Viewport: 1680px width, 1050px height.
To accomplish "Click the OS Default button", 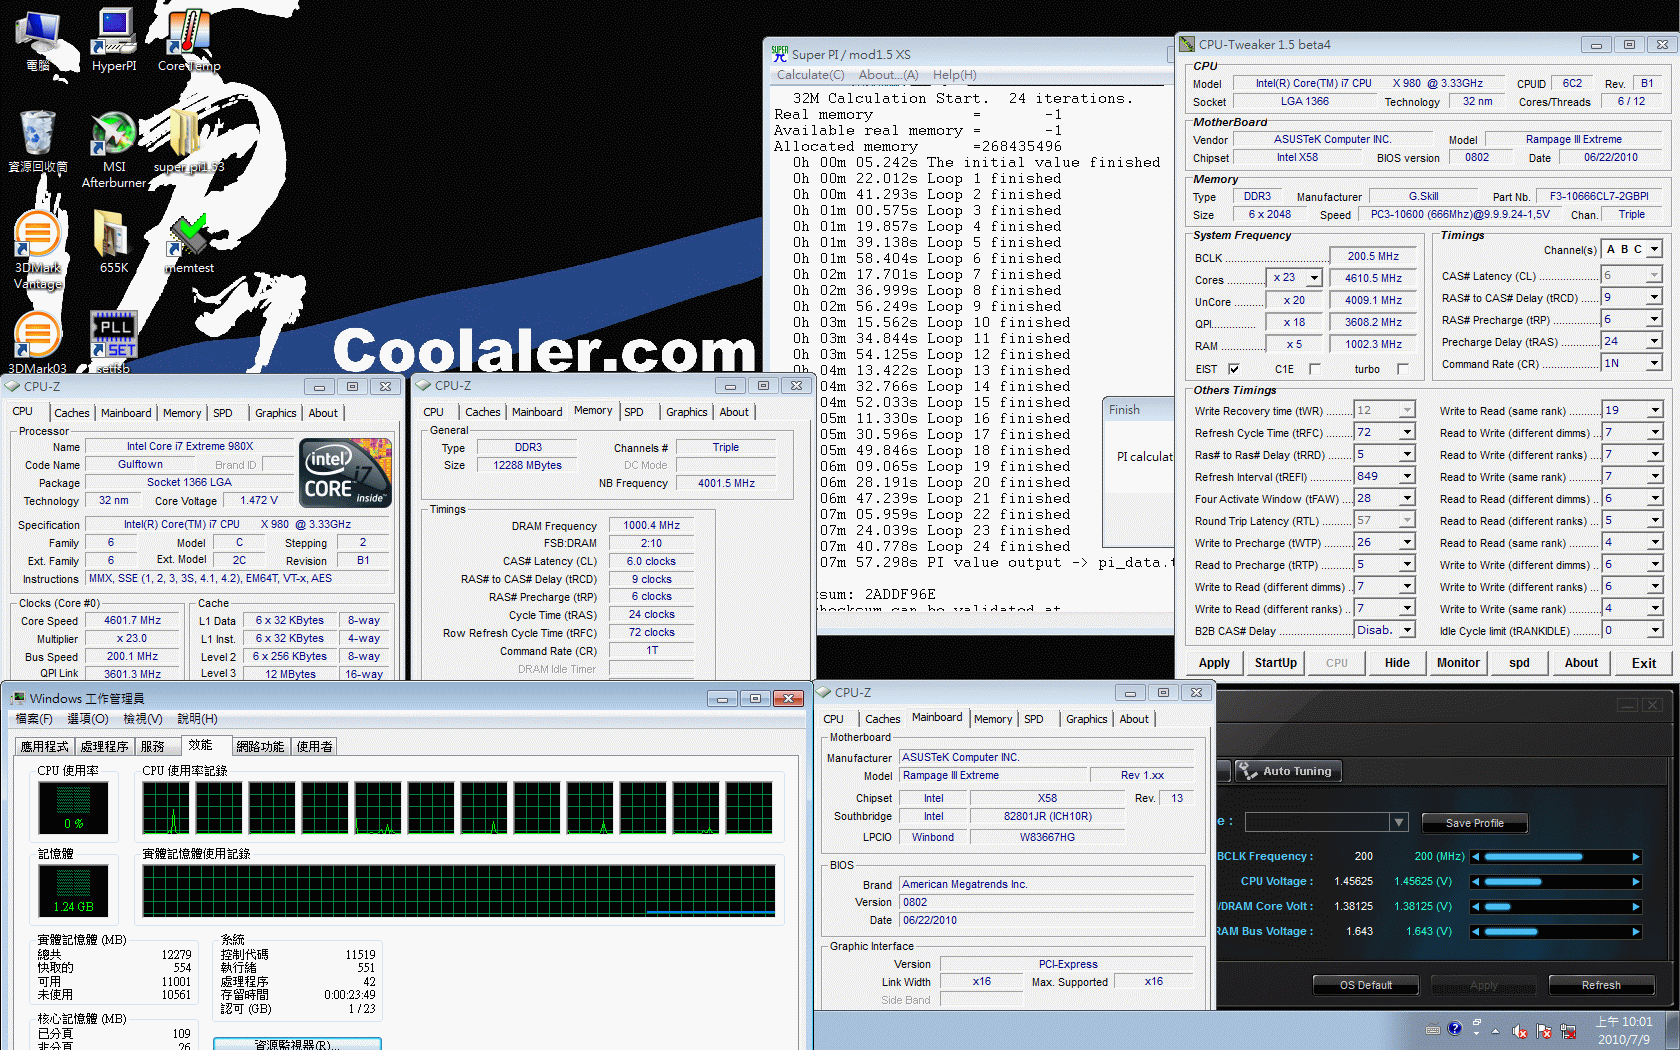I will pos(1365,985).
